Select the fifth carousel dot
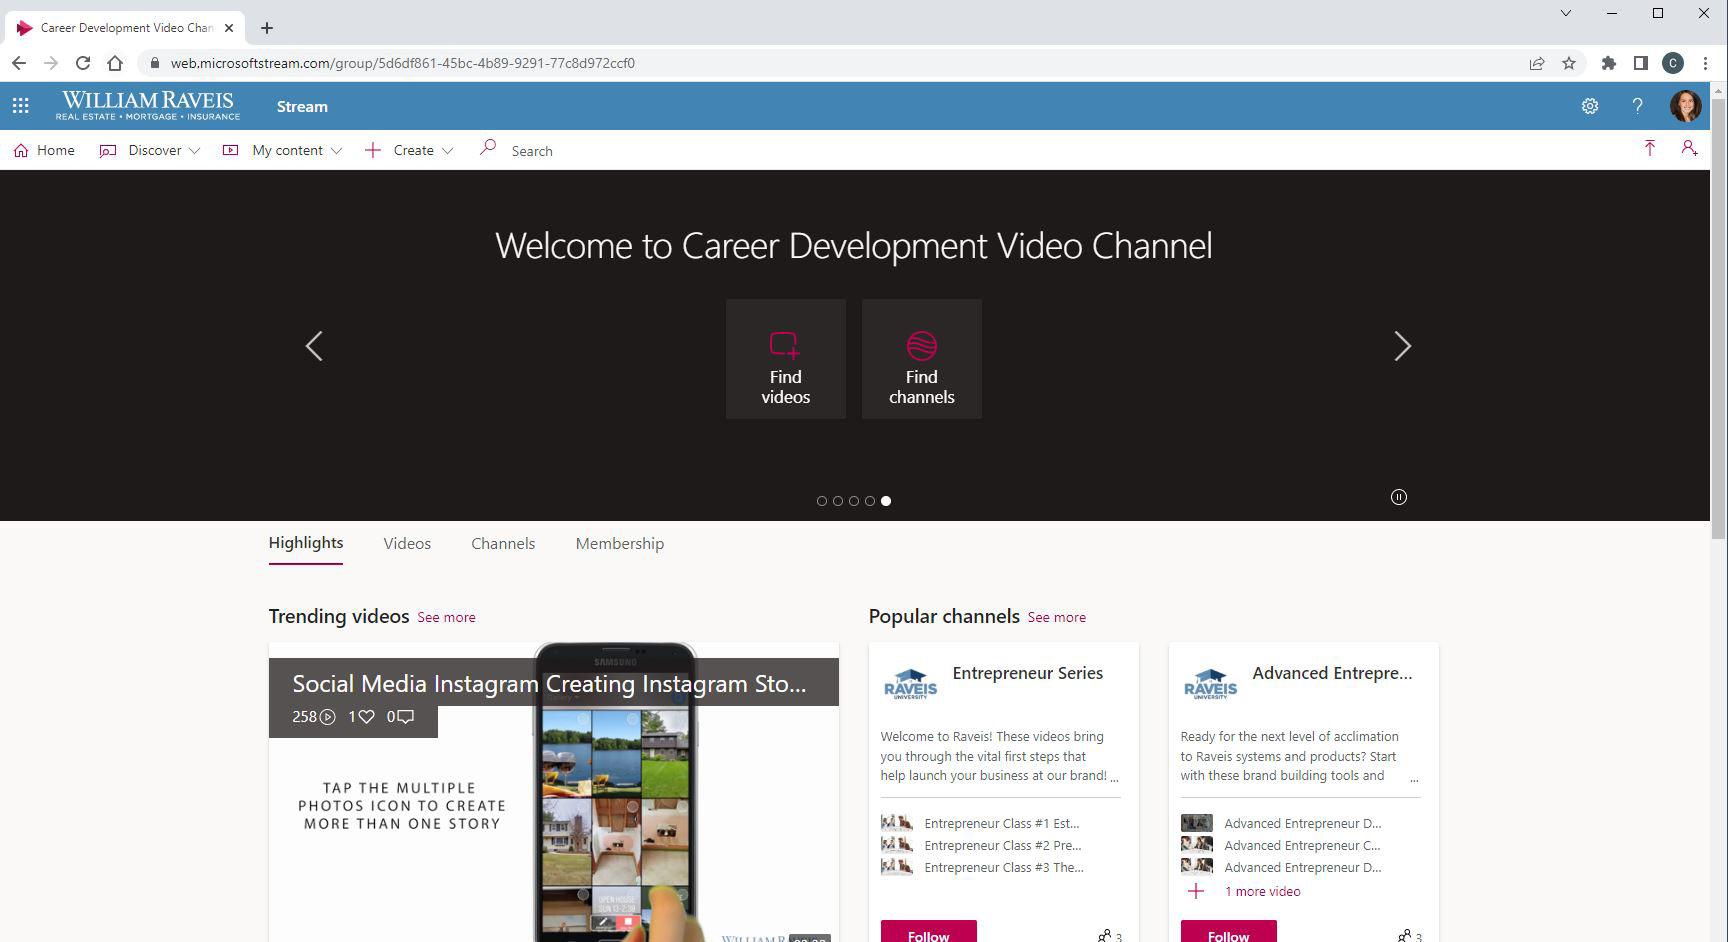The width and height of the screenshot is (1728, 942). 886,501
